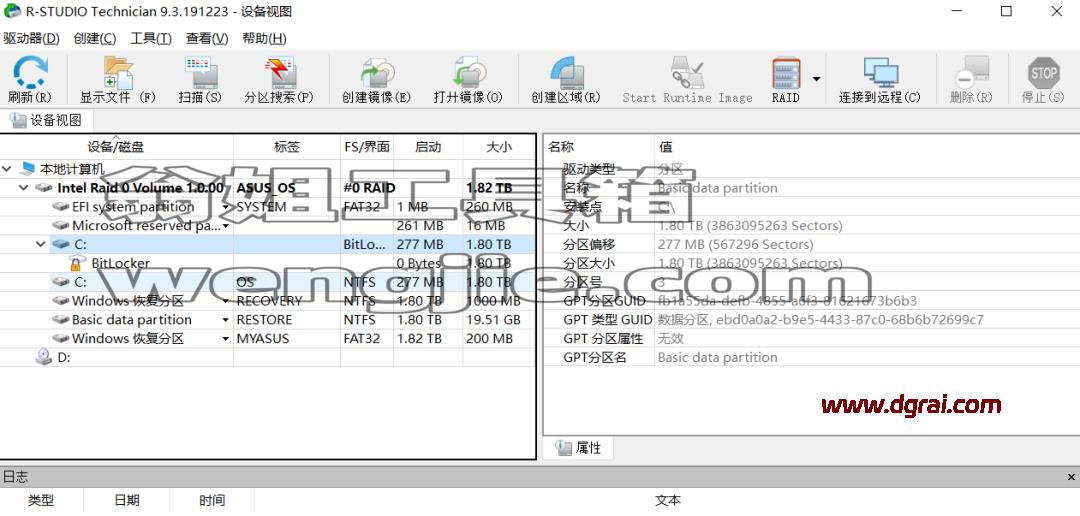Collapse the Intel Raid 0 Volume node
The width and height of the screenshot is (1080, 516).
(x=23, y=188)
